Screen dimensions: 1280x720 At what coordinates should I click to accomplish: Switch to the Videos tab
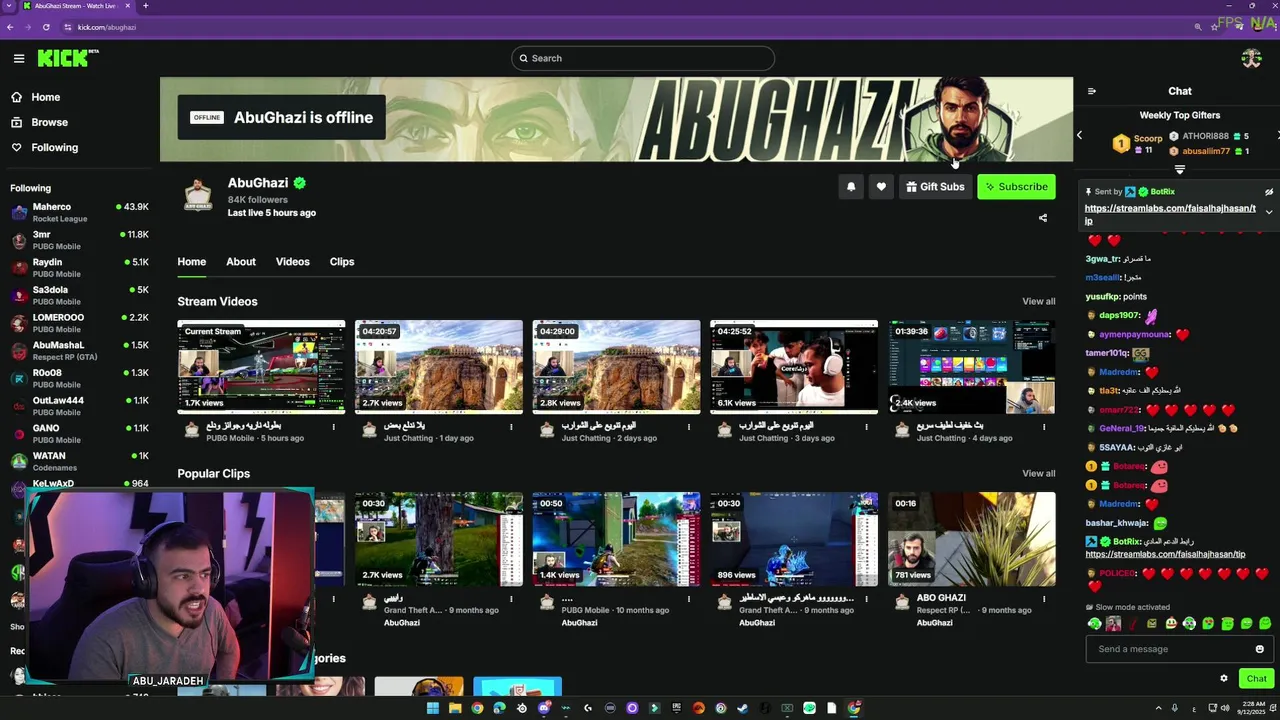(293, 262)
